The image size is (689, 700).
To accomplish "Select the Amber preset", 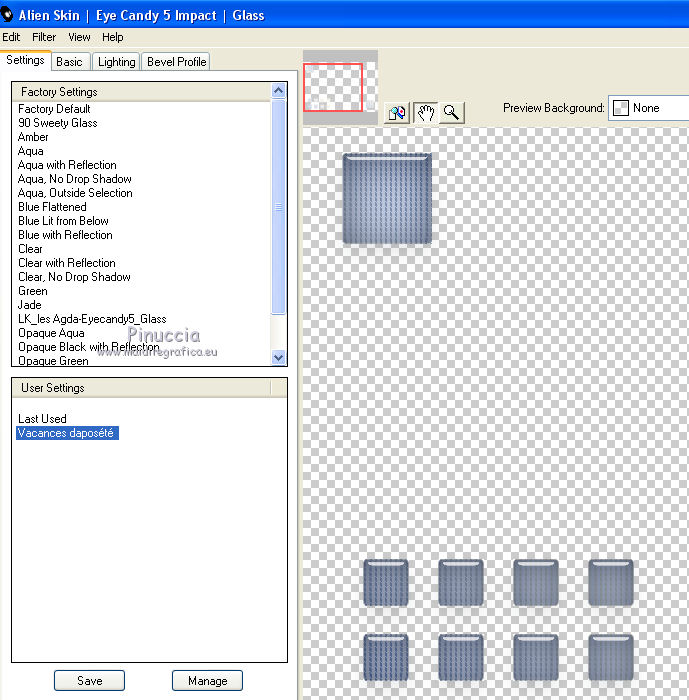I will tap(33, 137).
